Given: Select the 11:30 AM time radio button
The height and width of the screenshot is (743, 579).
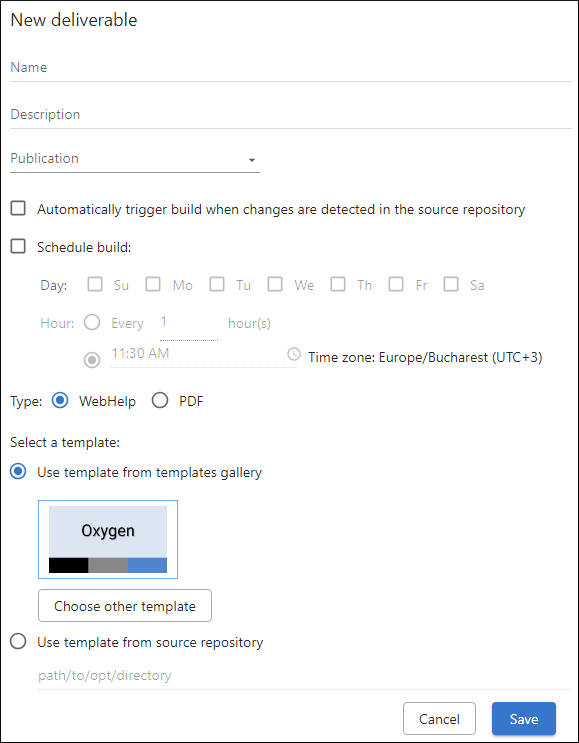Looking at the screenshot, I should click(x=92, y=360).
